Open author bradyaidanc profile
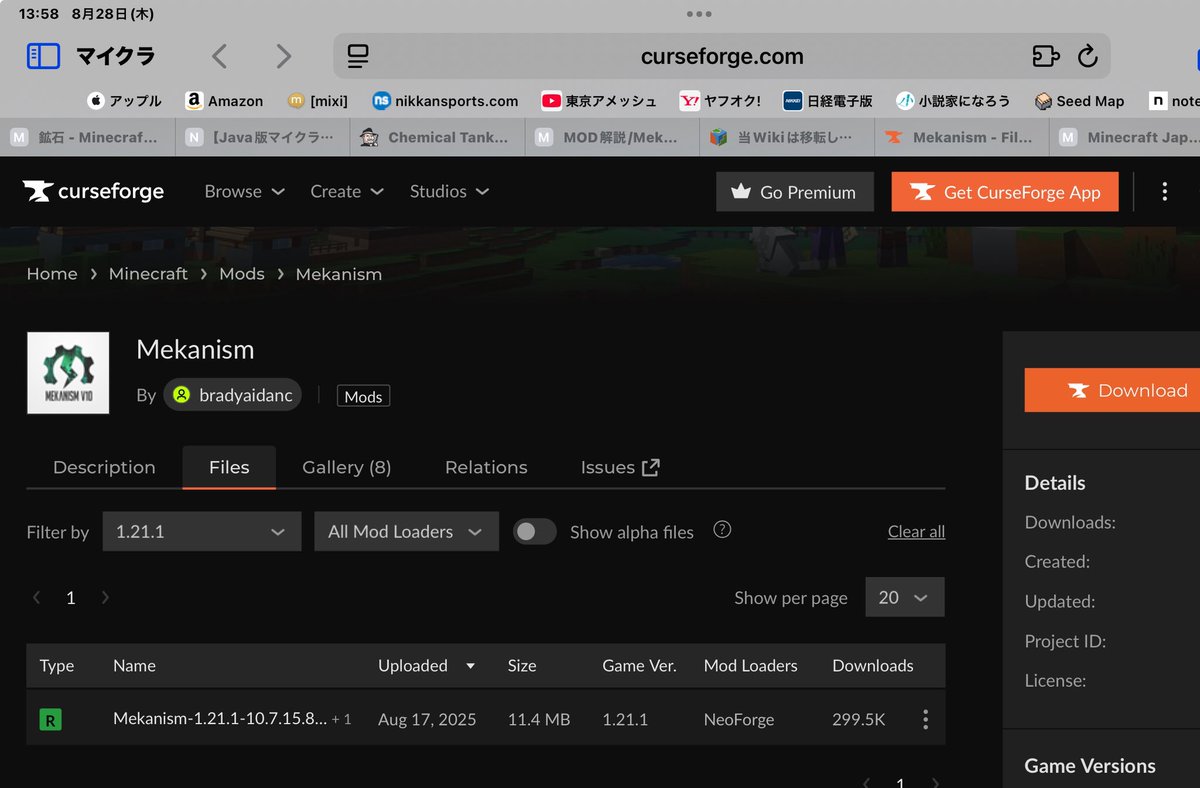The width and height of the screenshot is (1200, 788). coord(232,395)
